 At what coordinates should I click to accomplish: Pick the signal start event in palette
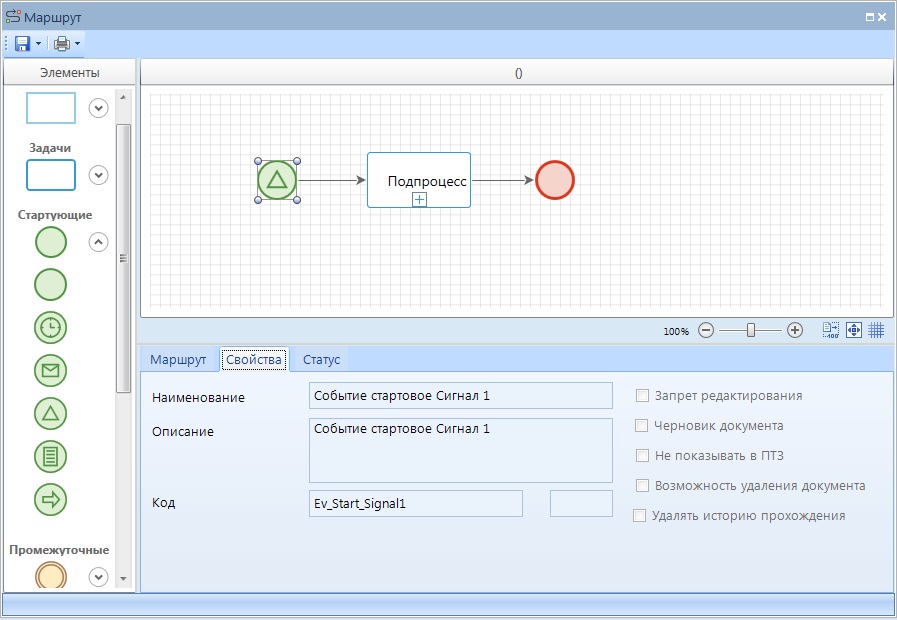point(51,413)
